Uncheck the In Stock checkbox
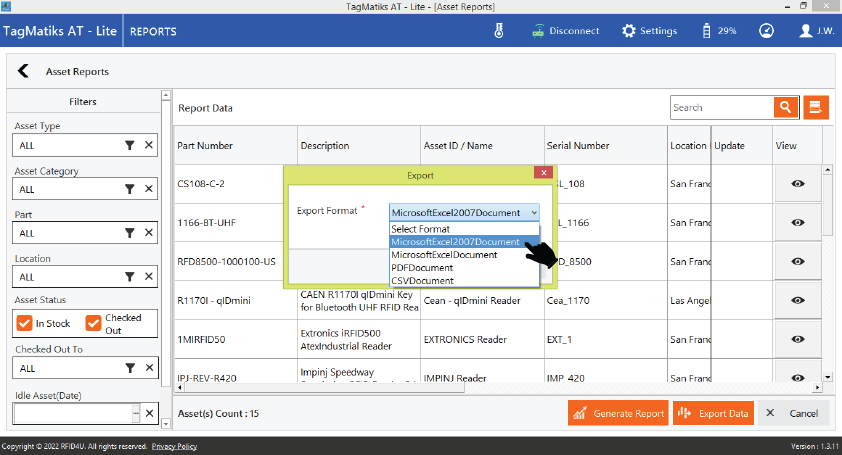The width and height of the screenshot is (842, 455). click(25, 324)
